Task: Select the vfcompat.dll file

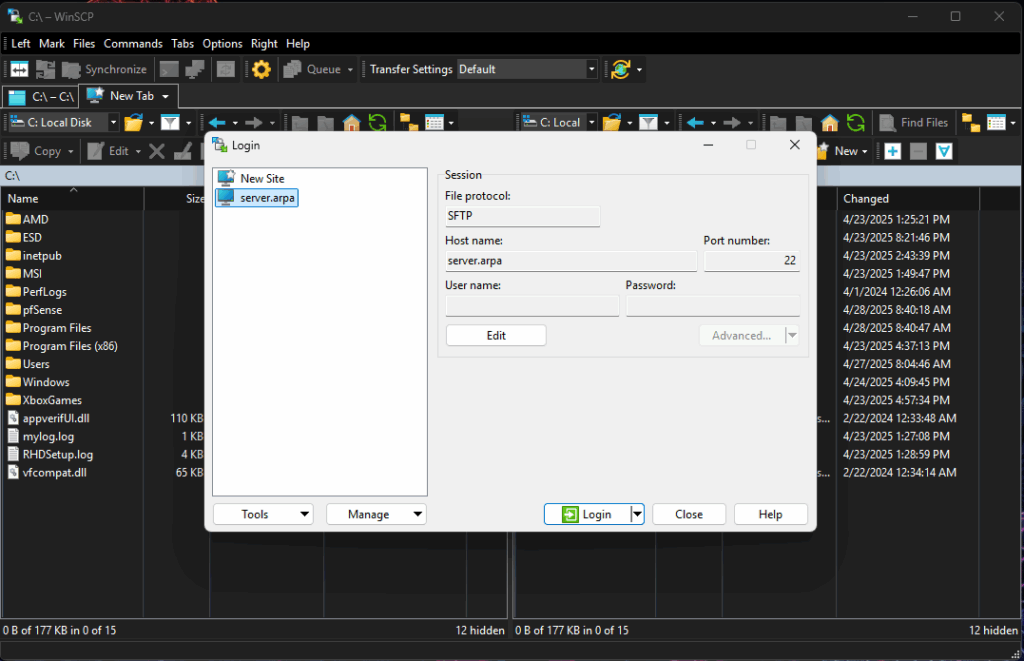Action: (x=47, y=472)
